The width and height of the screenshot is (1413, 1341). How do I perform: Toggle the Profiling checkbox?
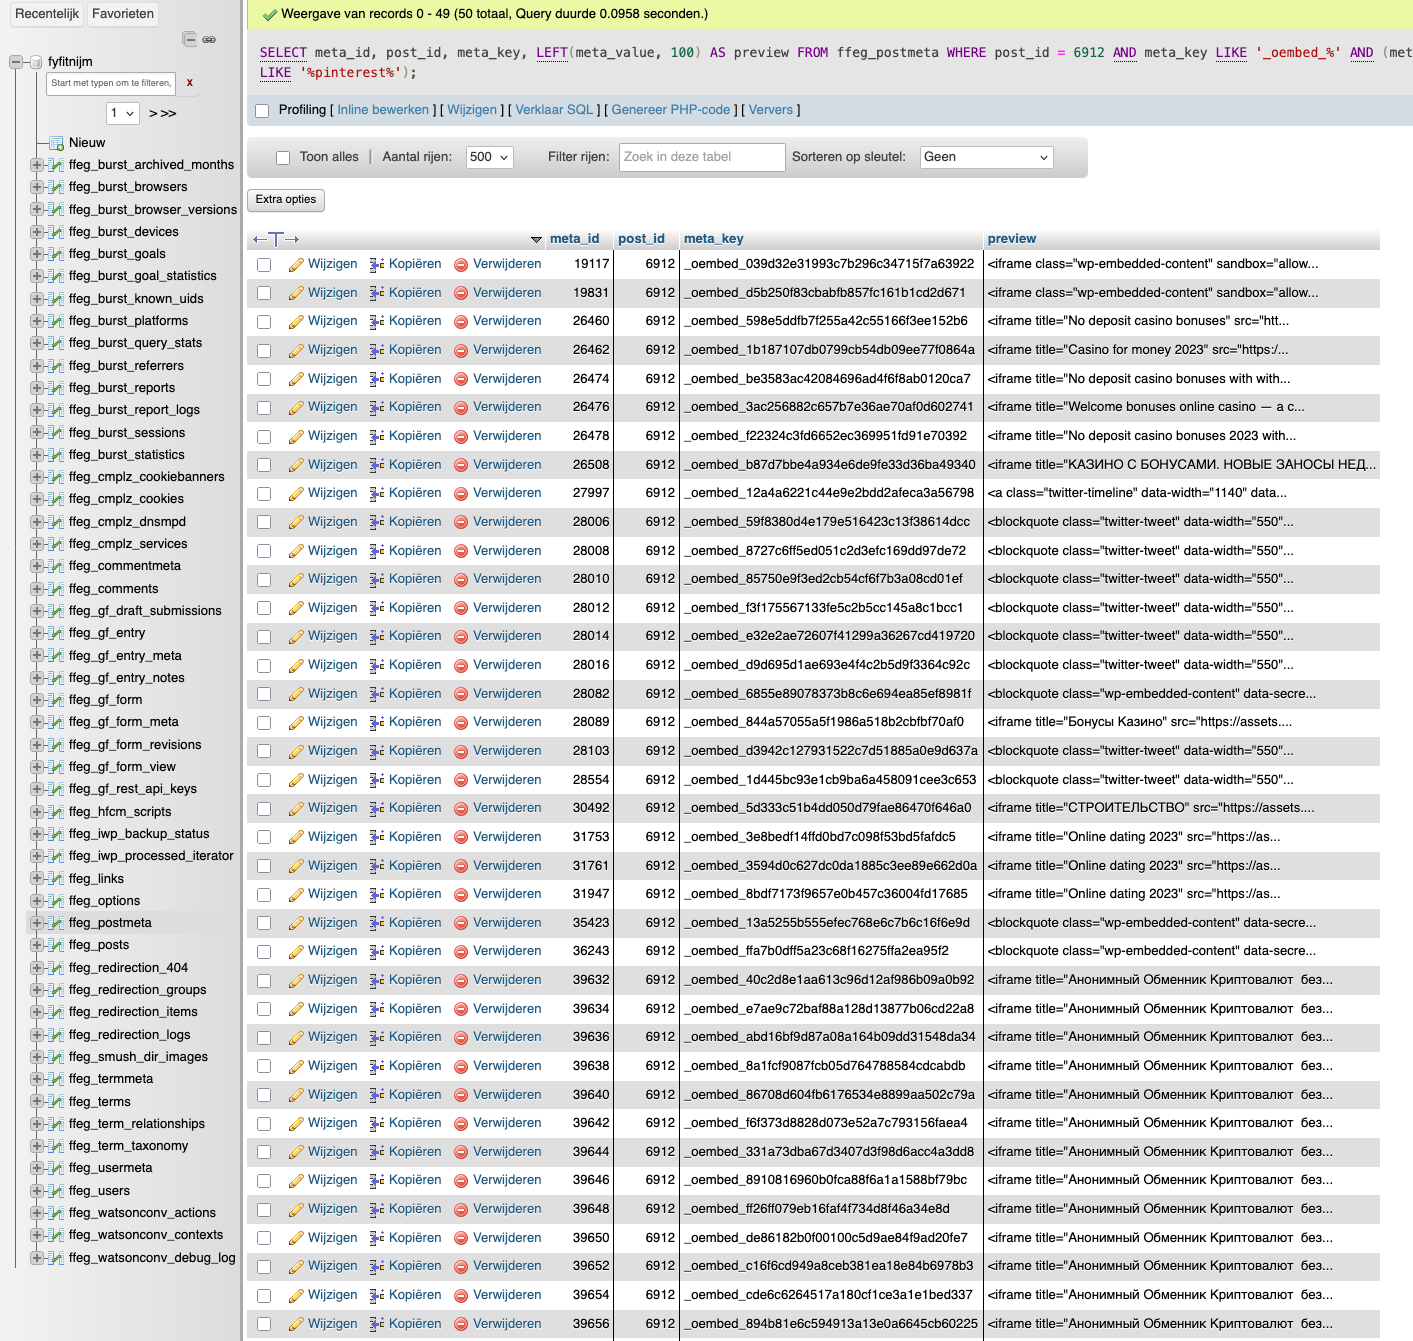coord(262,111)
